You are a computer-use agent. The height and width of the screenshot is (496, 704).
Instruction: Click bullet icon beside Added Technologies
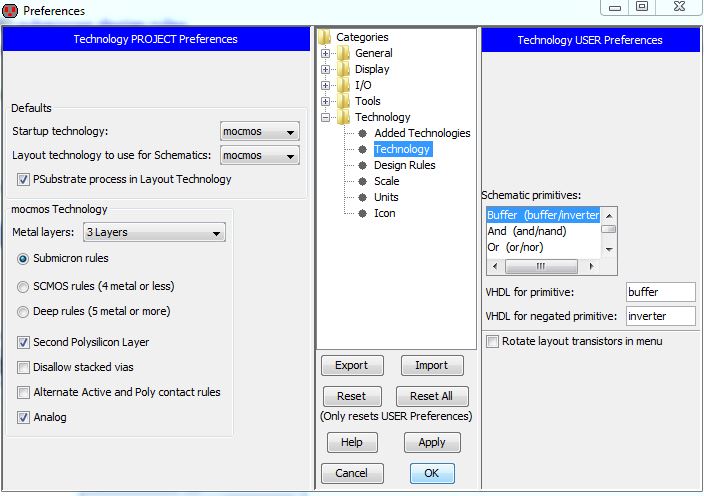(x=363, y=133)
